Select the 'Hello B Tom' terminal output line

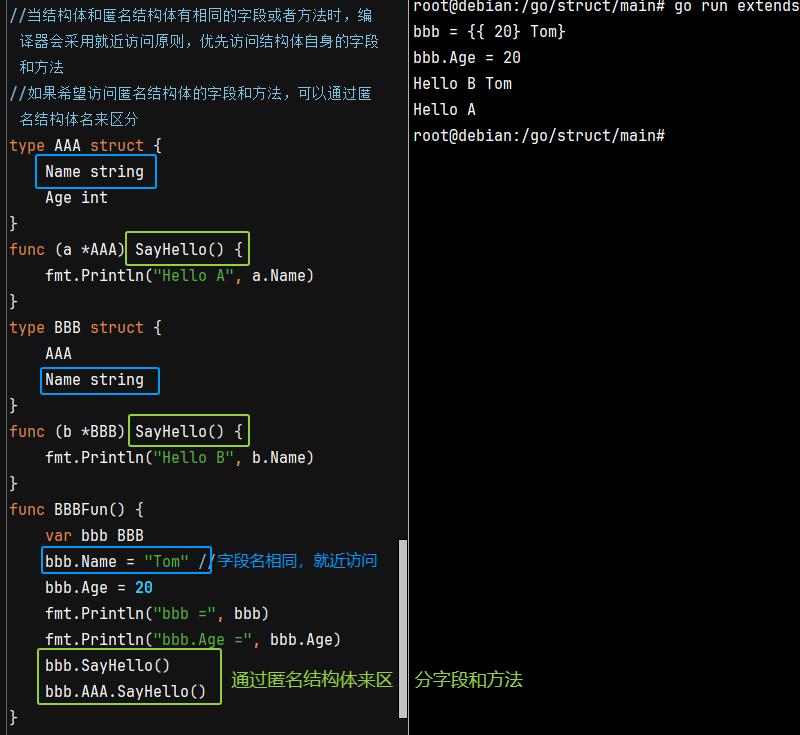pyautogui.click(x=462, y=84)
